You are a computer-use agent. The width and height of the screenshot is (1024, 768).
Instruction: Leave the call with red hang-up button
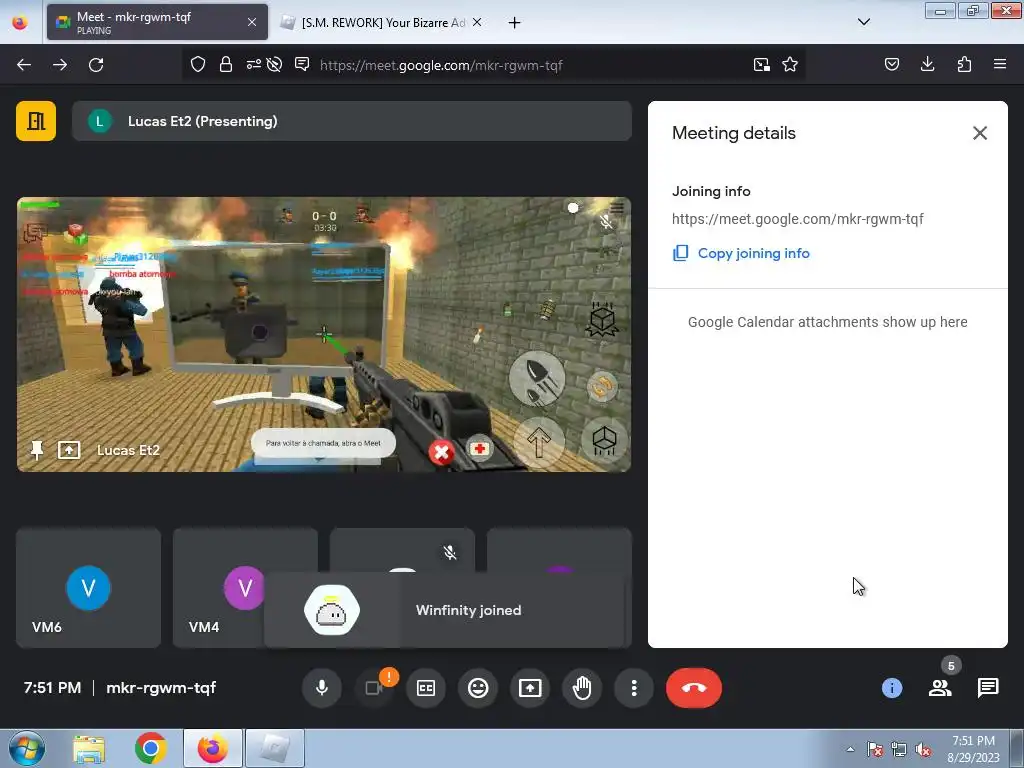694,688
